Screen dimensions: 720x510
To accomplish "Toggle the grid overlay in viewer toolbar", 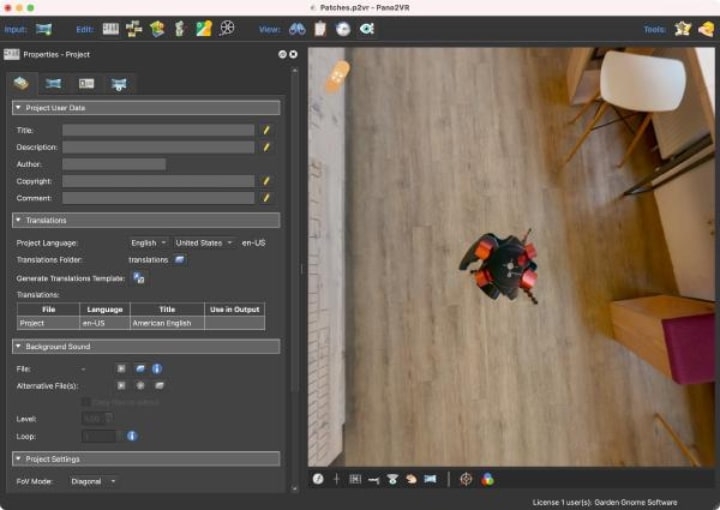I will coord(355,479).
